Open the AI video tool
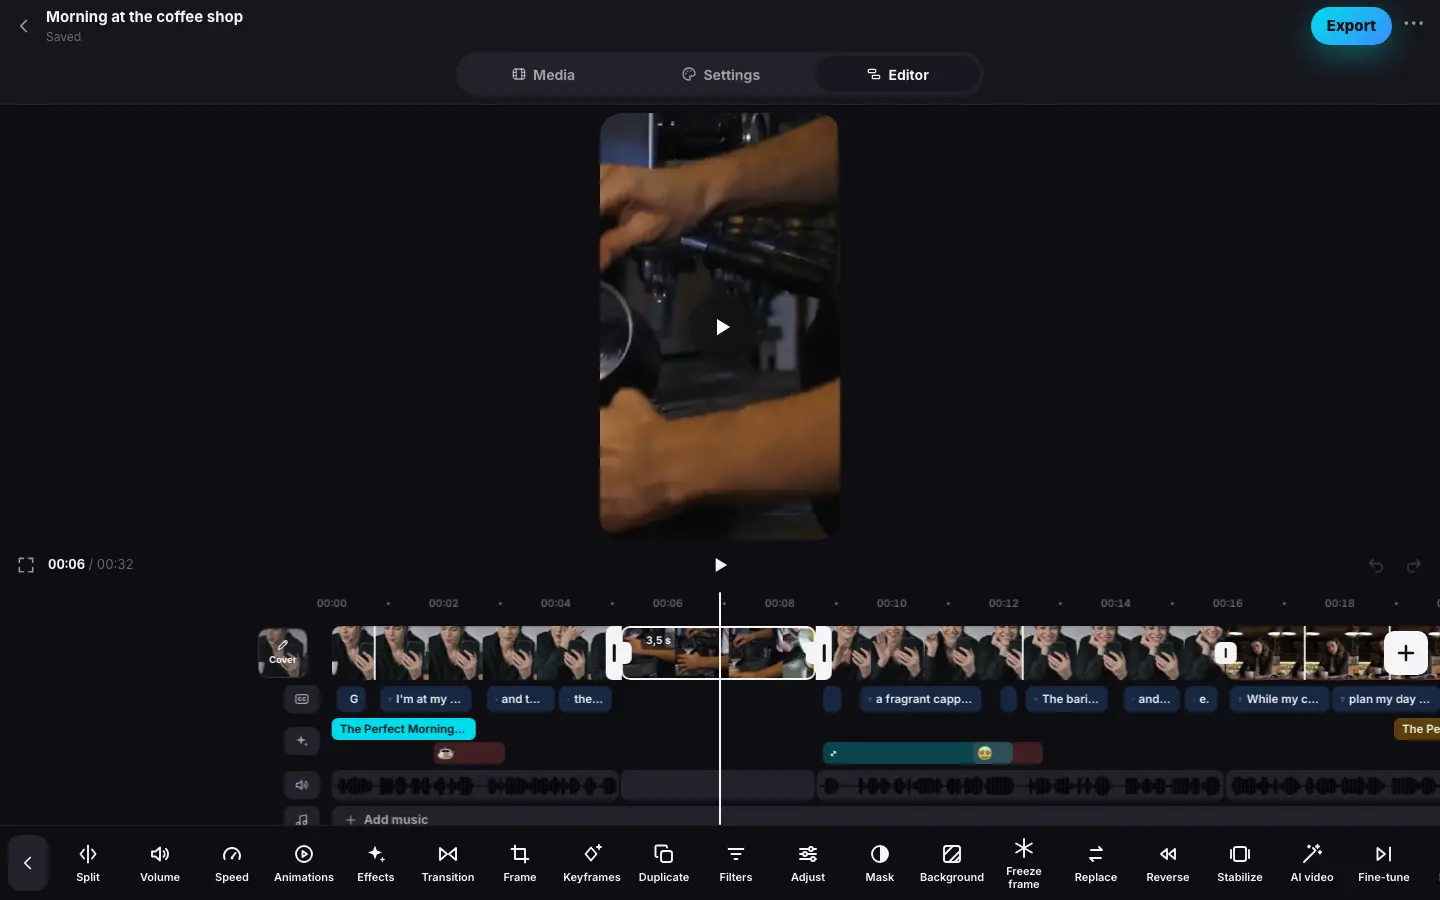 pyautogui.click(x=1312, y=863)
